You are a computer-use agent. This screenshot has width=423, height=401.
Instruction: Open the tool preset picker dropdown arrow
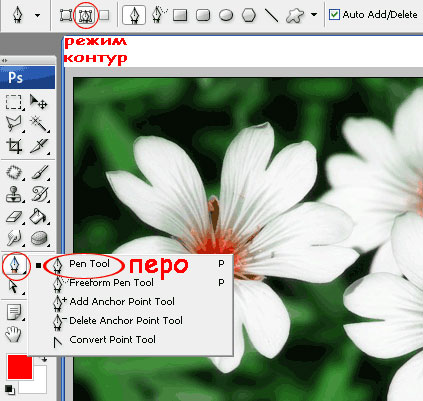pos(37,15)
